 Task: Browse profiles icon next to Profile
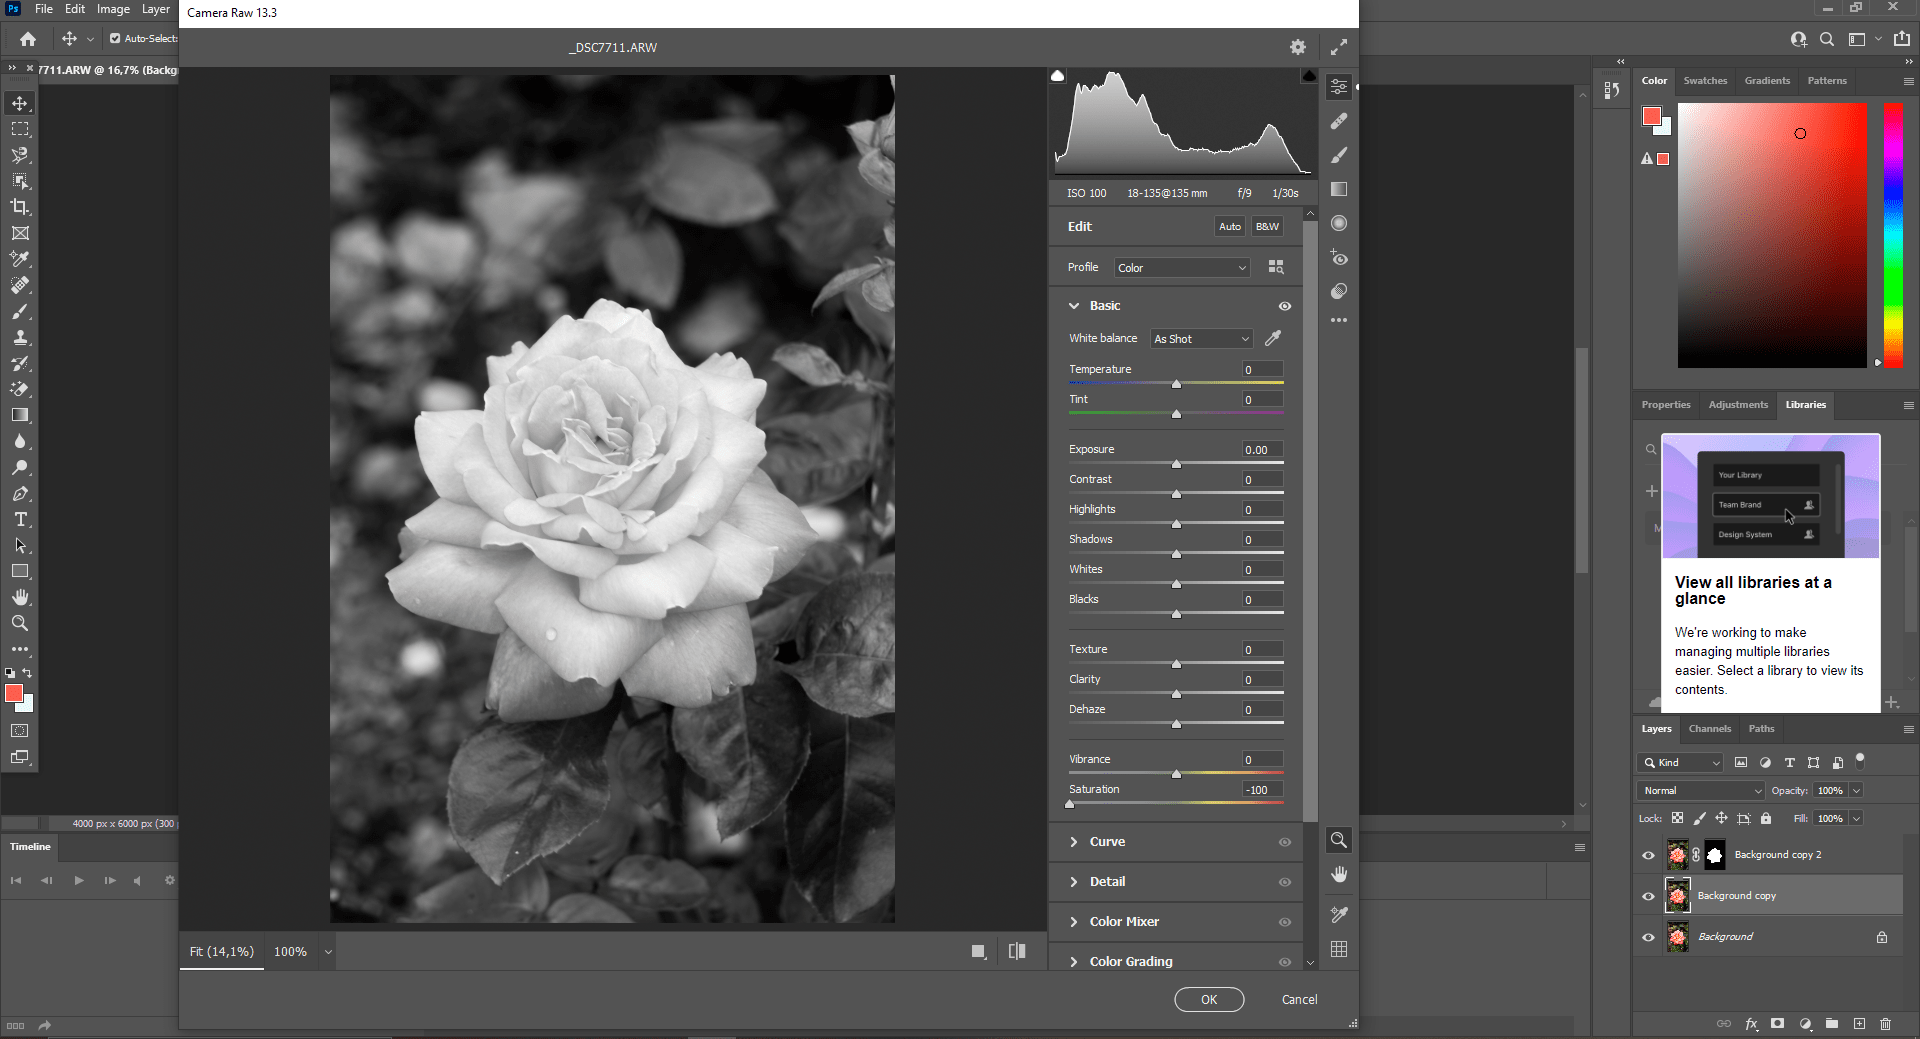[1276, 267]
